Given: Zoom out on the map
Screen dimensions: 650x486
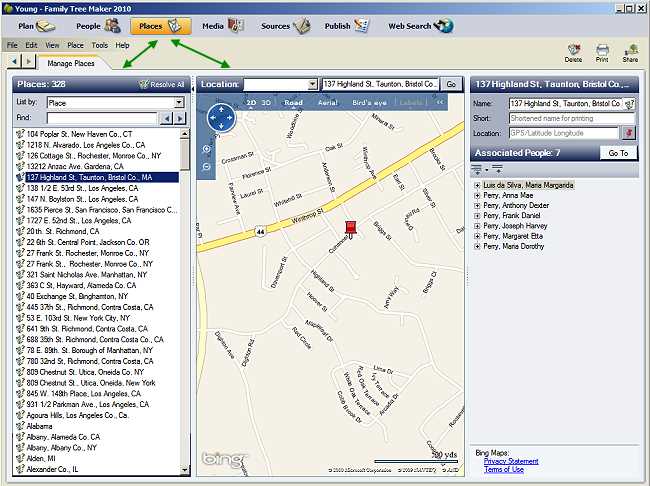Looking at the screenshot, I should tap(206, 167).
